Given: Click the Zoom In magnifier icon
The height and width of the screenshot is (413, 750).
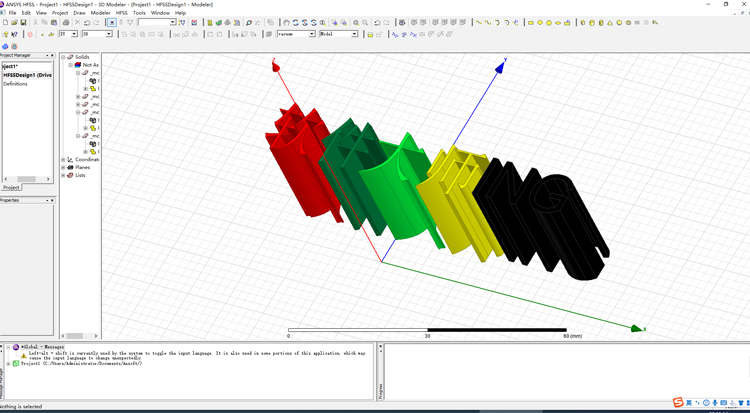Looking at the screenshot, I should click(x=356, y=22).
